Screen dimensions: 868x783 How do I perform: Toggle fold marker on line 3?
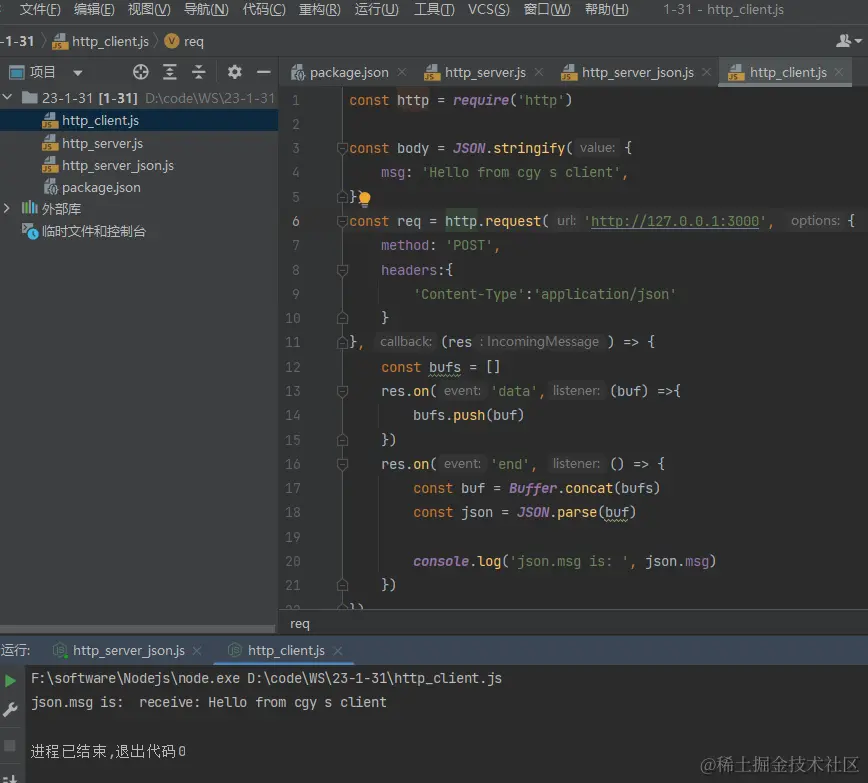click(x=343, y=148)
